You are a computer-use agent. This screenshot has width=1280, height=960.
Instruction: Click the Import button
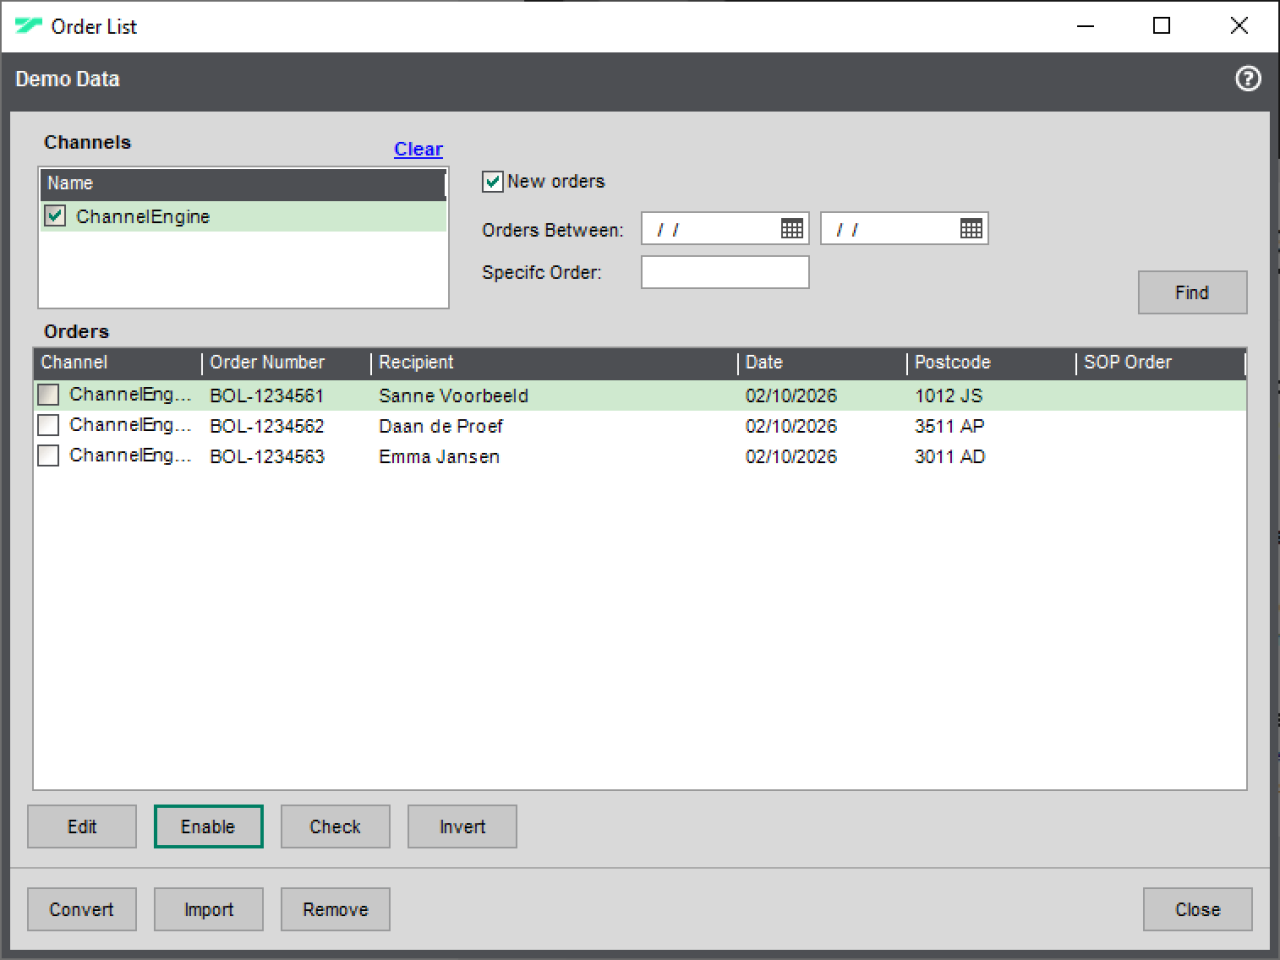pos(208,910)
